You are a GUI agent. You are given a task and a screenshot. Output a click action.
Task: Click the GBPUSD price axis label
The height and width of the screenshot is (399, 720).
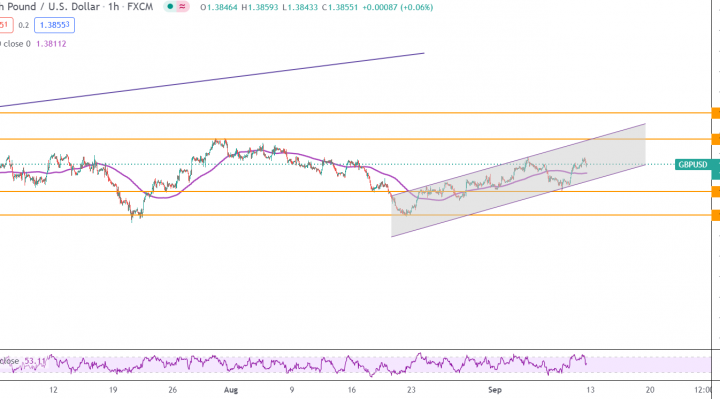click(x=693, y=164)
